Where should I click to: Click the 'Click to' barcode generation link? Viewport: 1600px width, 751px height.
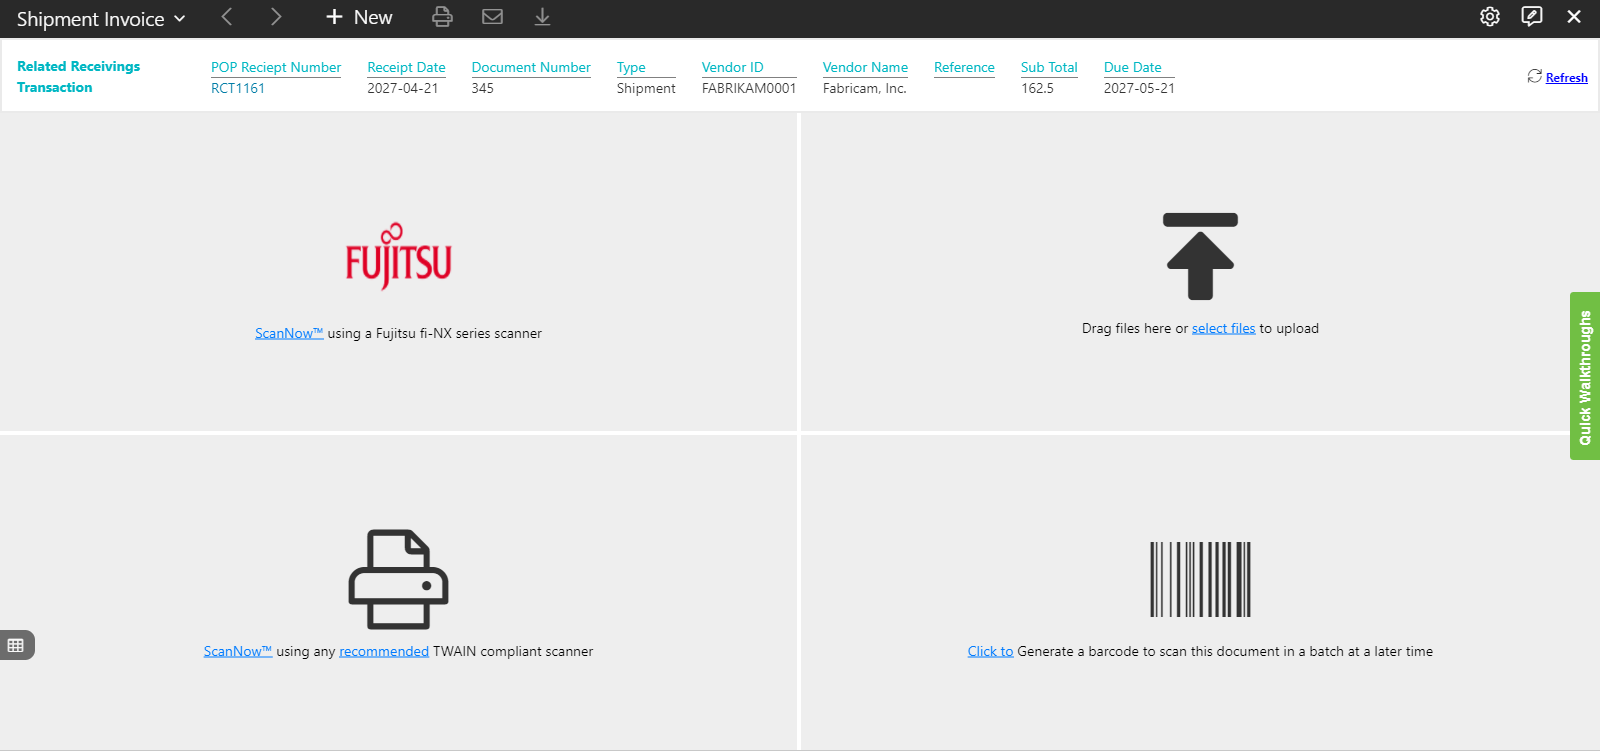point(990,651)
